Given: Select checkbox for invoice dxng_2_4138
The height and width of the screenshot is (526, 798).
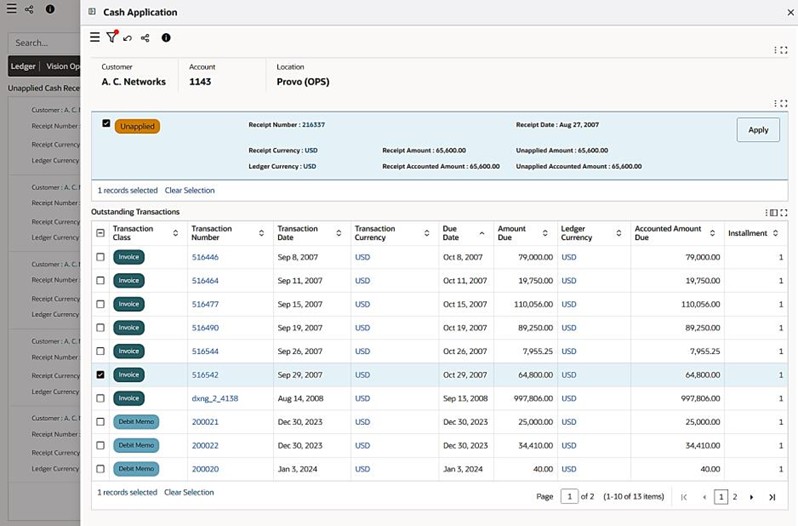Looking at the screenshot, I should click(100, 398).
